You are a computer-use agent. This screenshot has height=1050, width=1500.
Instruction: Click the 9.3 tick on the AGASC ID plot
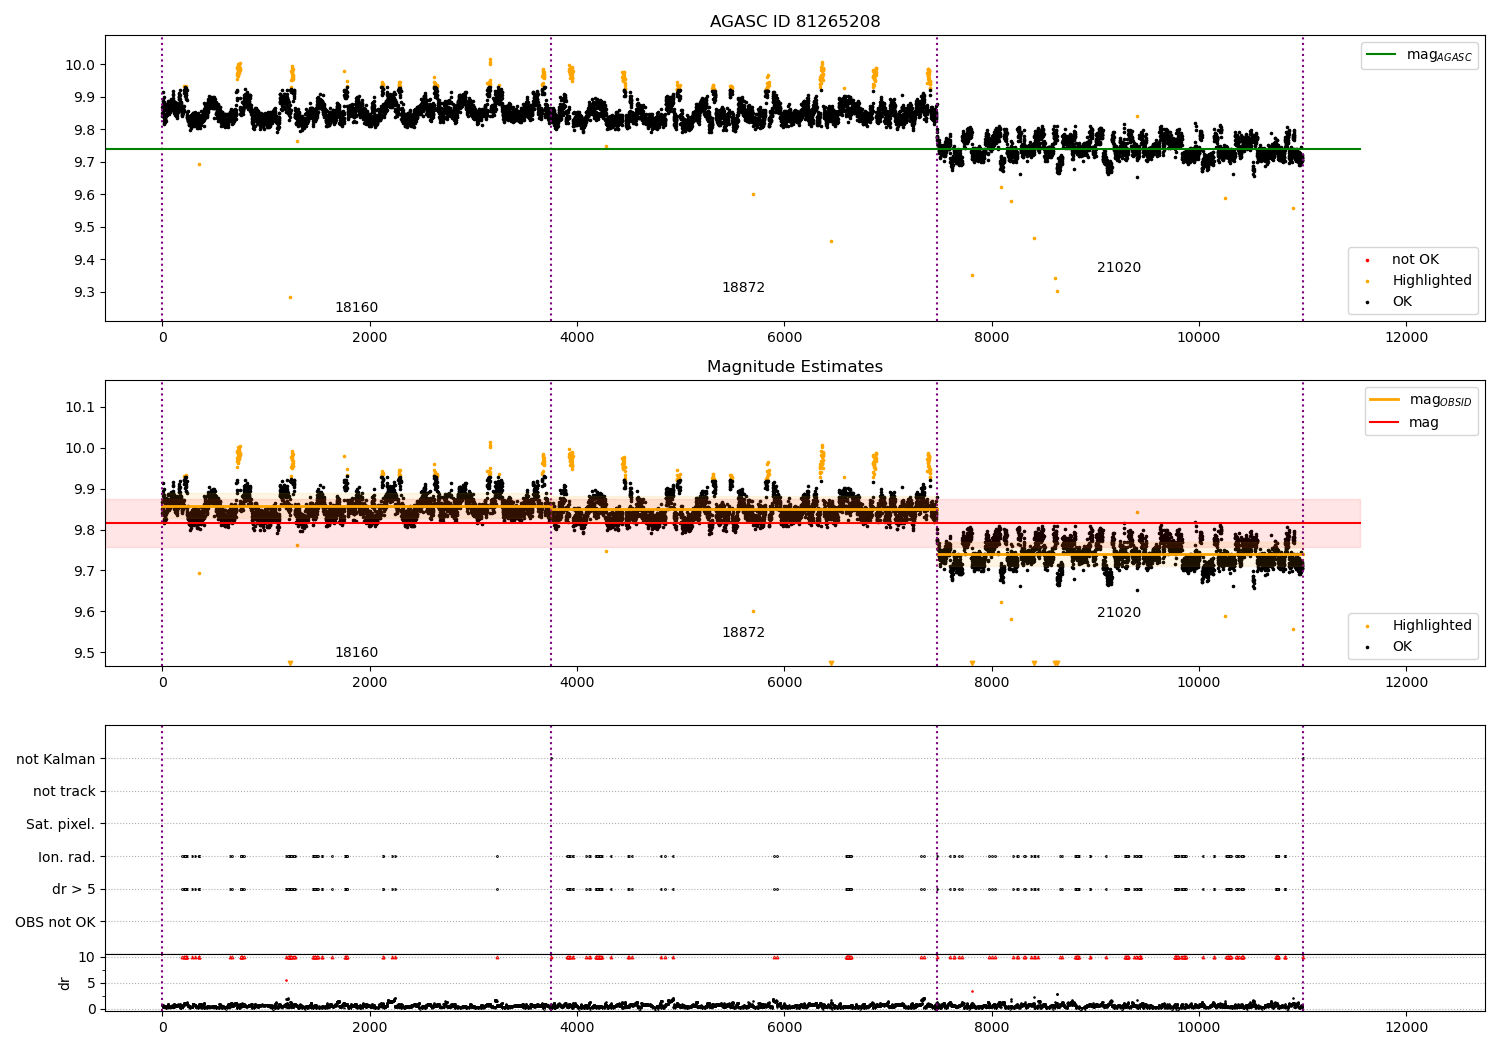[x=84, y=293]
